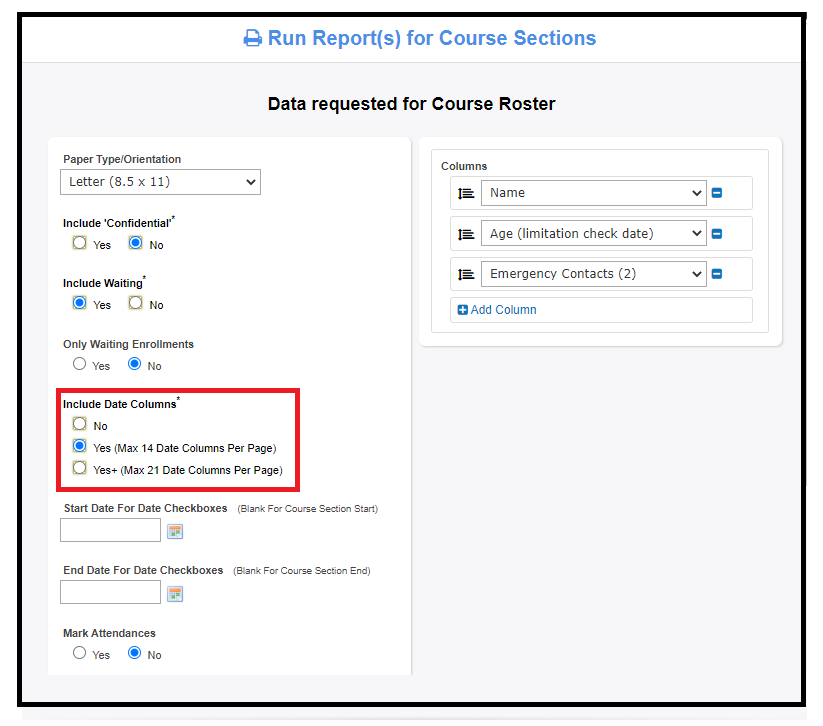Remove the Name column with minus icon

coord(716,193)
